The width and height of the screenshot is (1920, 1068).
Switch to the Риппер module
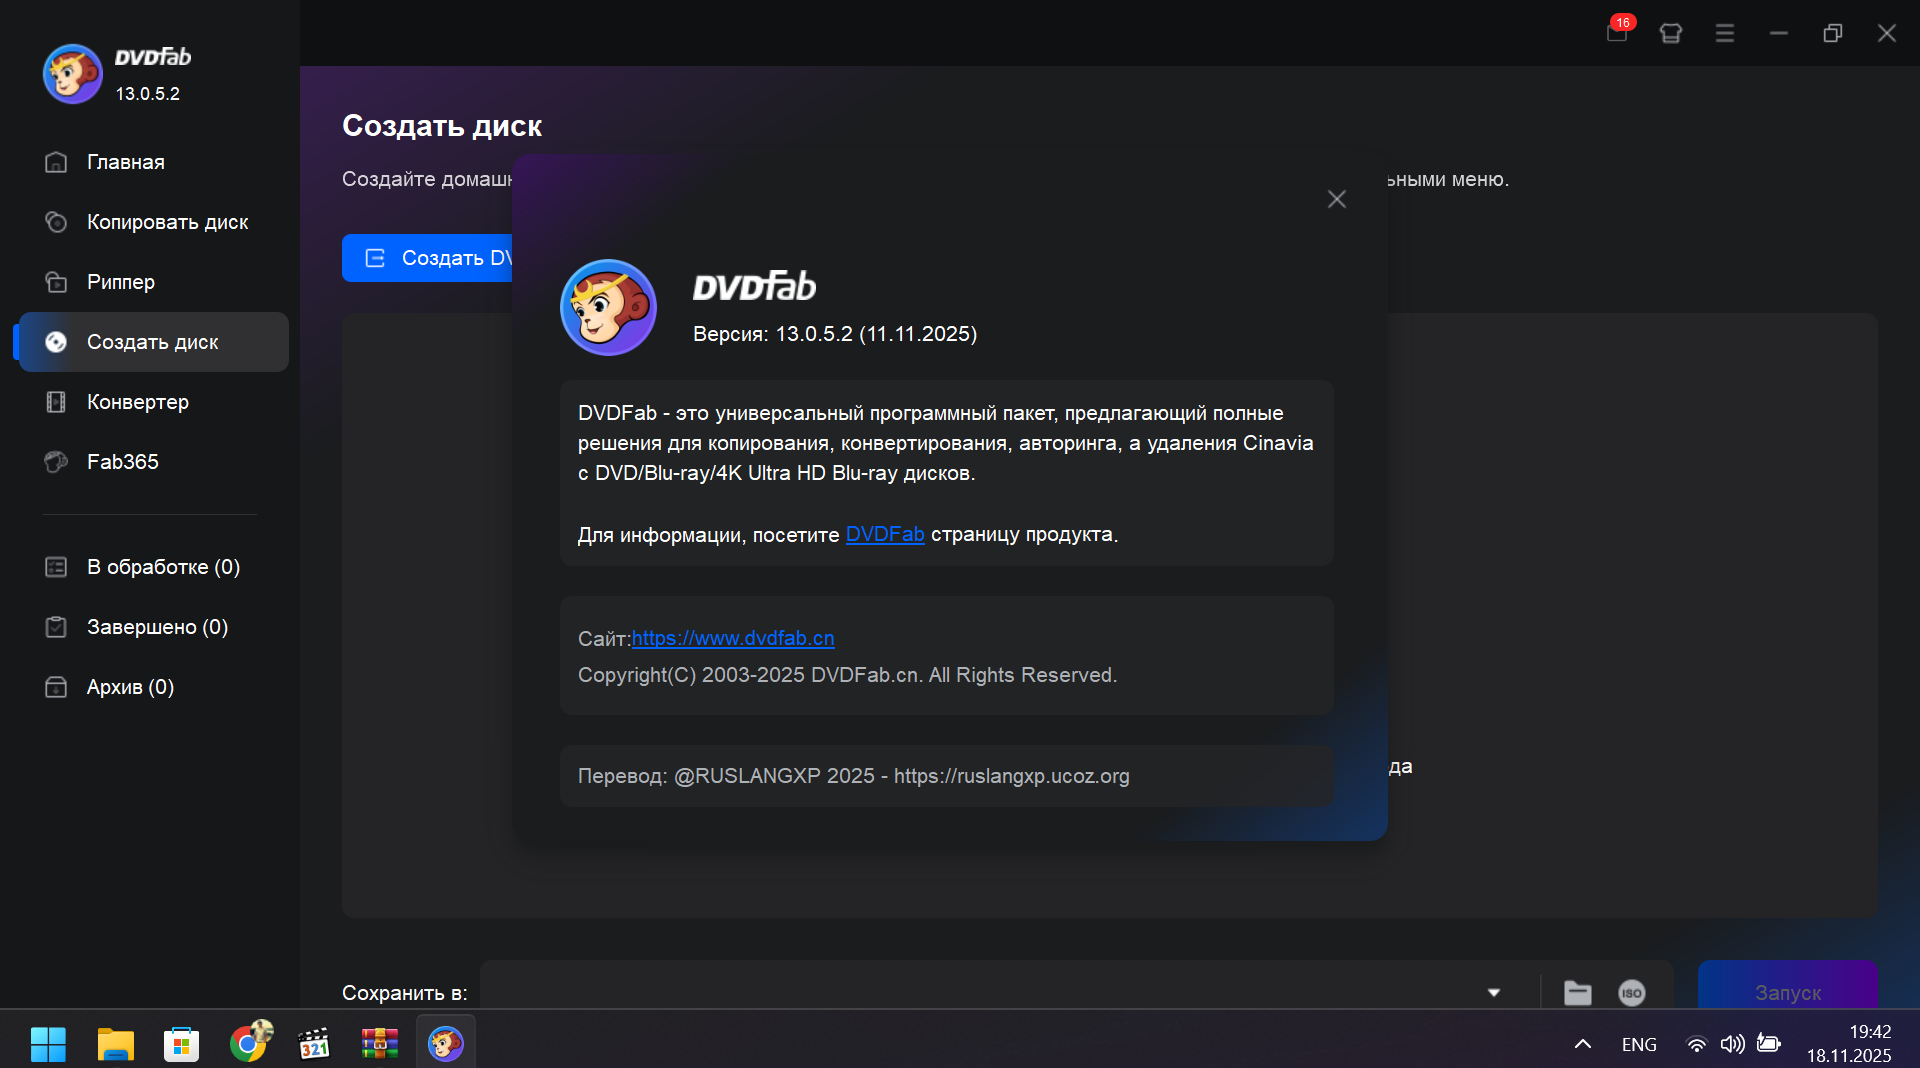(121, 282)
